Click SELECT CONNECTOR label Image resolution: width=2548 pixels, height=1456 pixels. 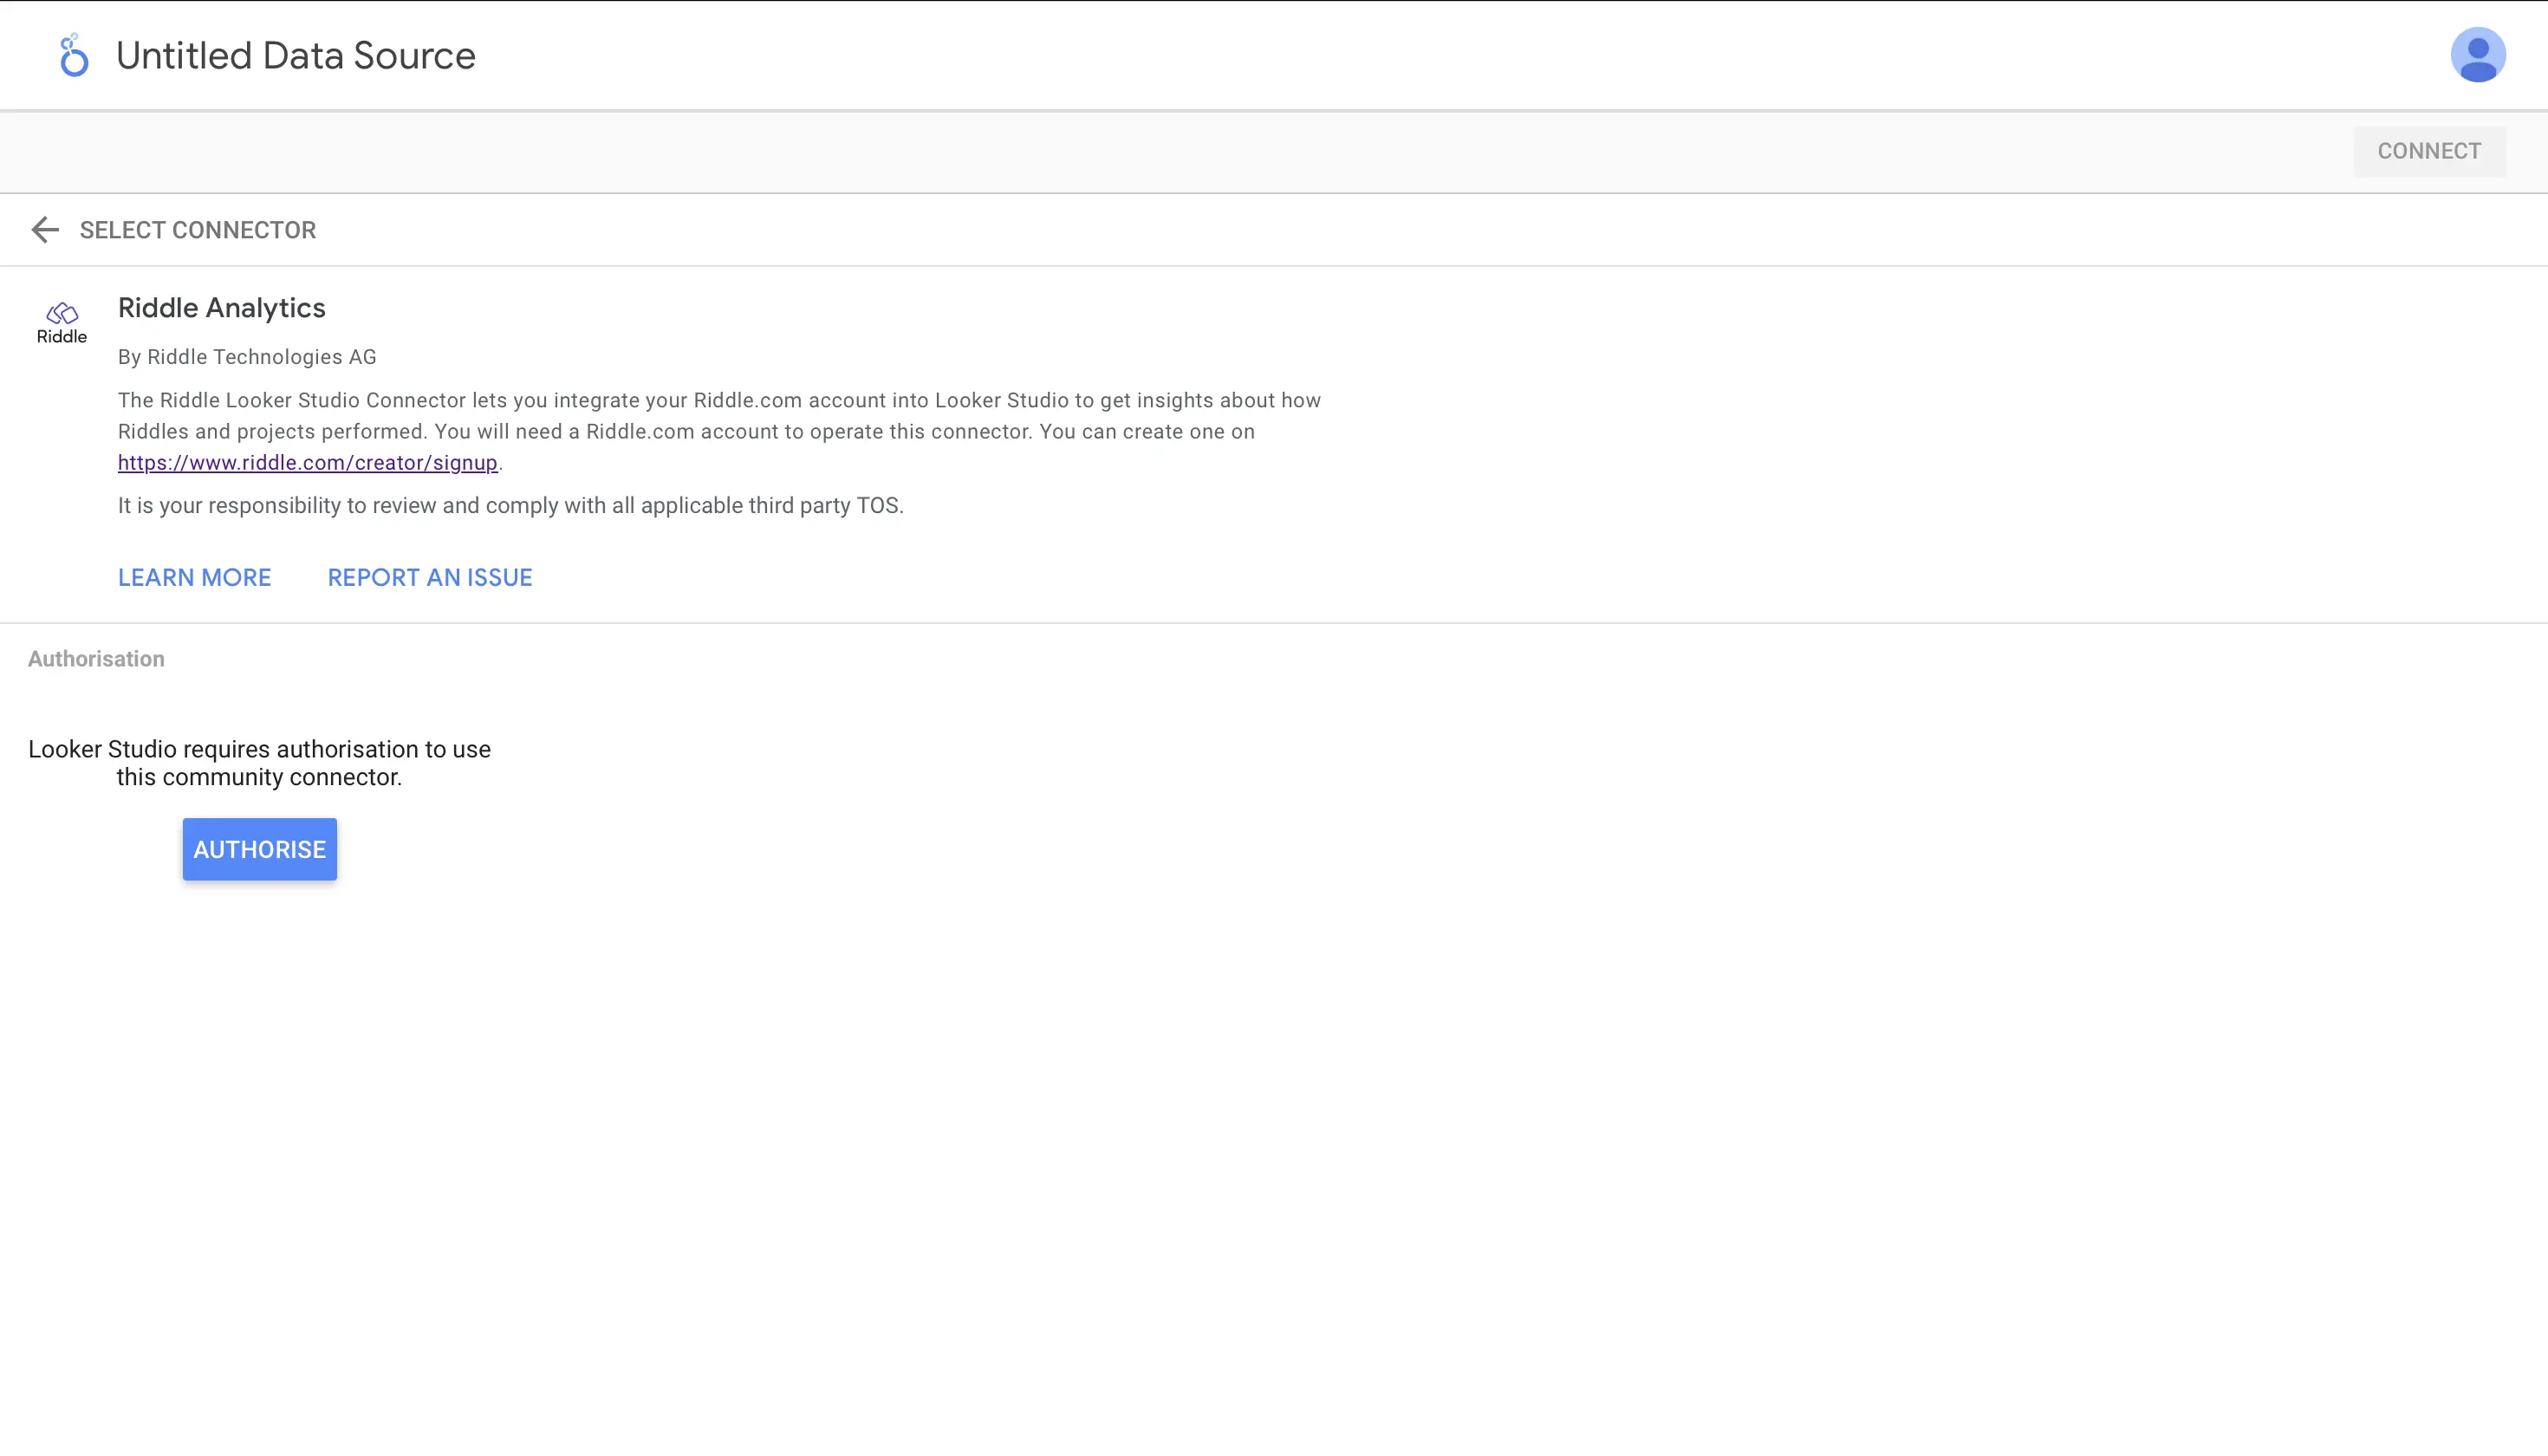(198, 230)
